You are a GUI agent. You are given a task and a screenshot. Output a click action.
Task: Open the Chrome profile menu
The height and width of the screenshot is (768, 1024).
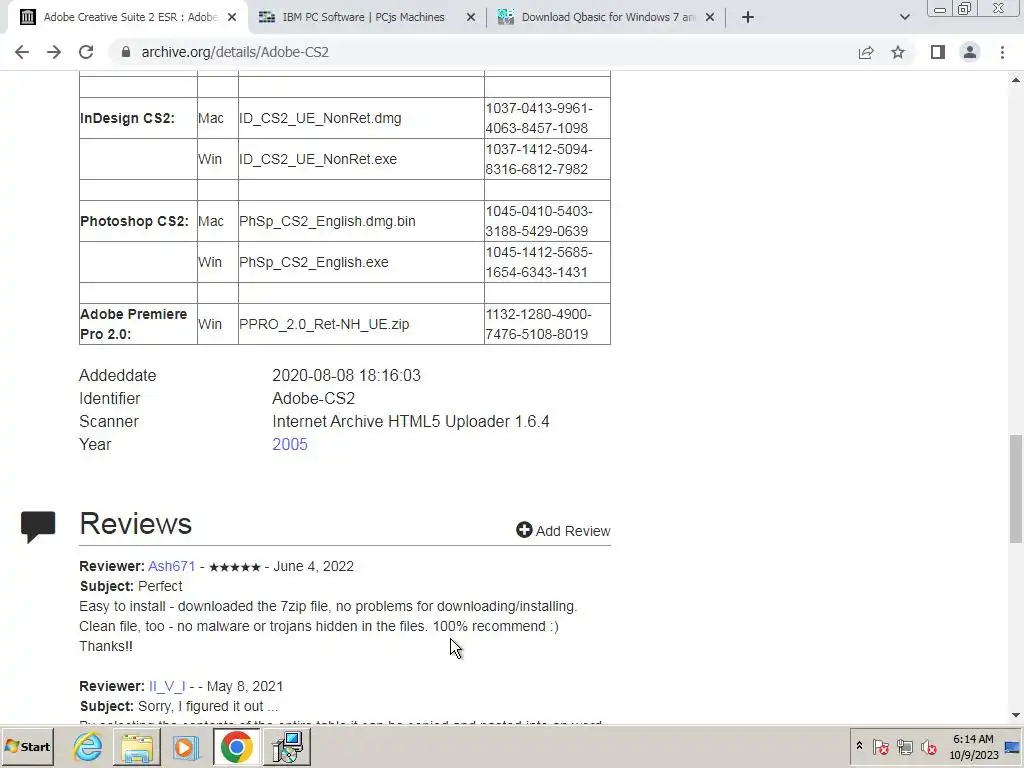click(x=970, y=52)
